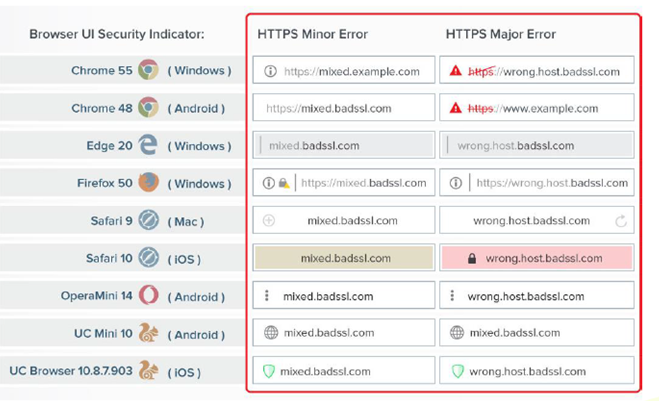Click the HTTPS Minor Error column header
The height and width of the screenshot is (401, 659).
312,34
